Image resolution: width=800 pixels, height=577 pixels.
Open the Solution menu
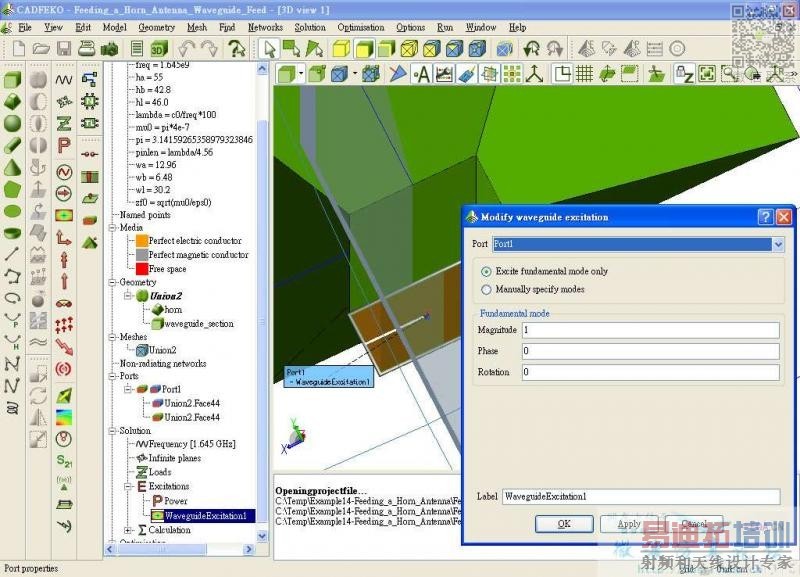[x=310, y=28]
